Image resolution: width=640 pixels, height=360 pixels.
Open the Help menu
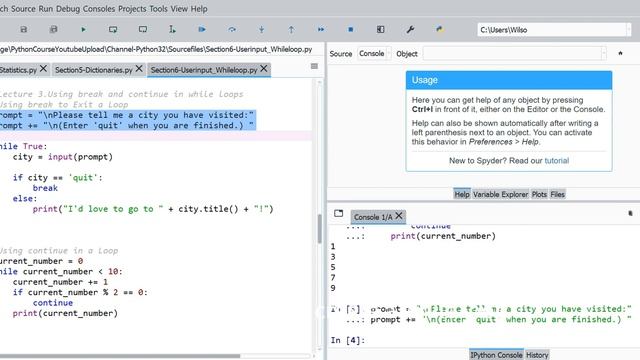(199, 9)
